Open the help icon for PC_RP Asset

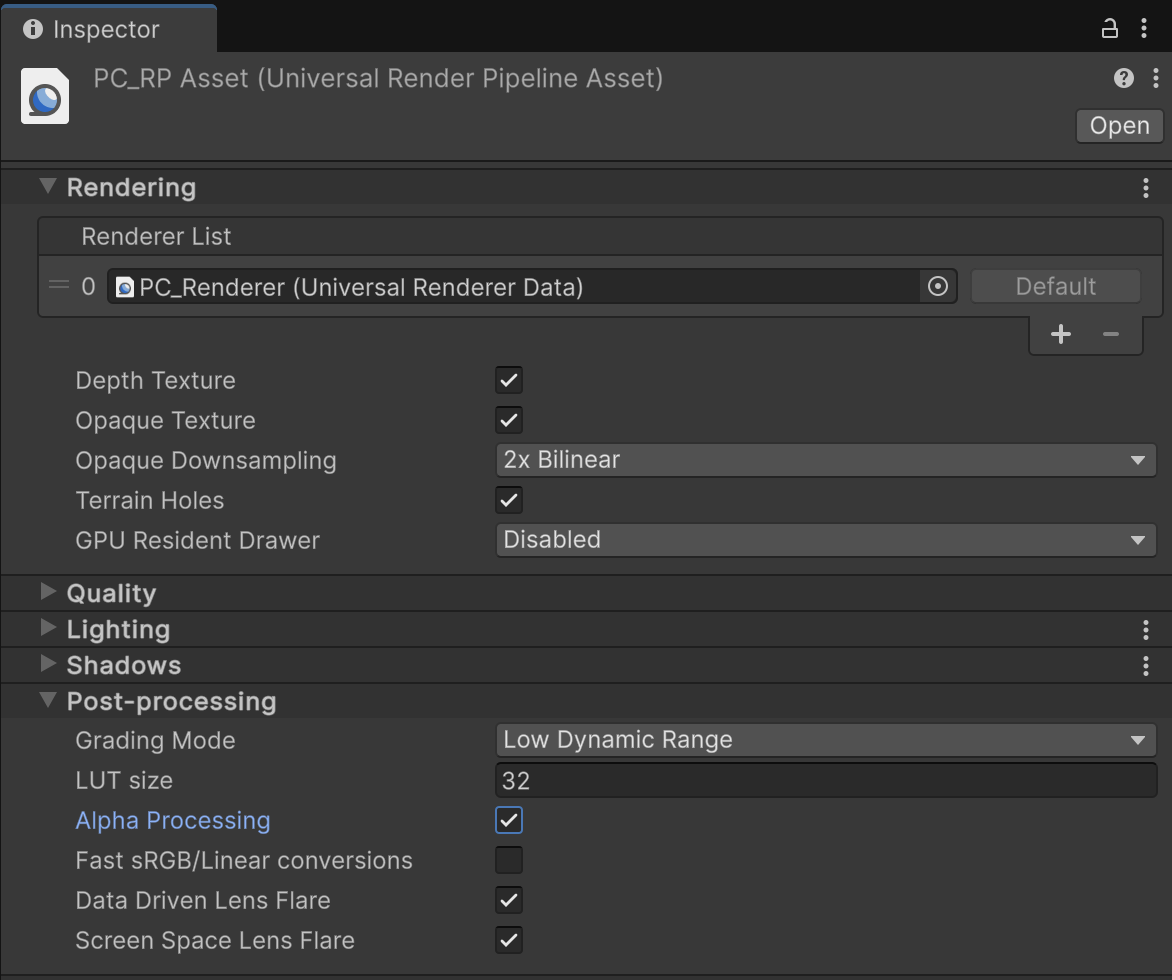click(x=1122, y=78)
